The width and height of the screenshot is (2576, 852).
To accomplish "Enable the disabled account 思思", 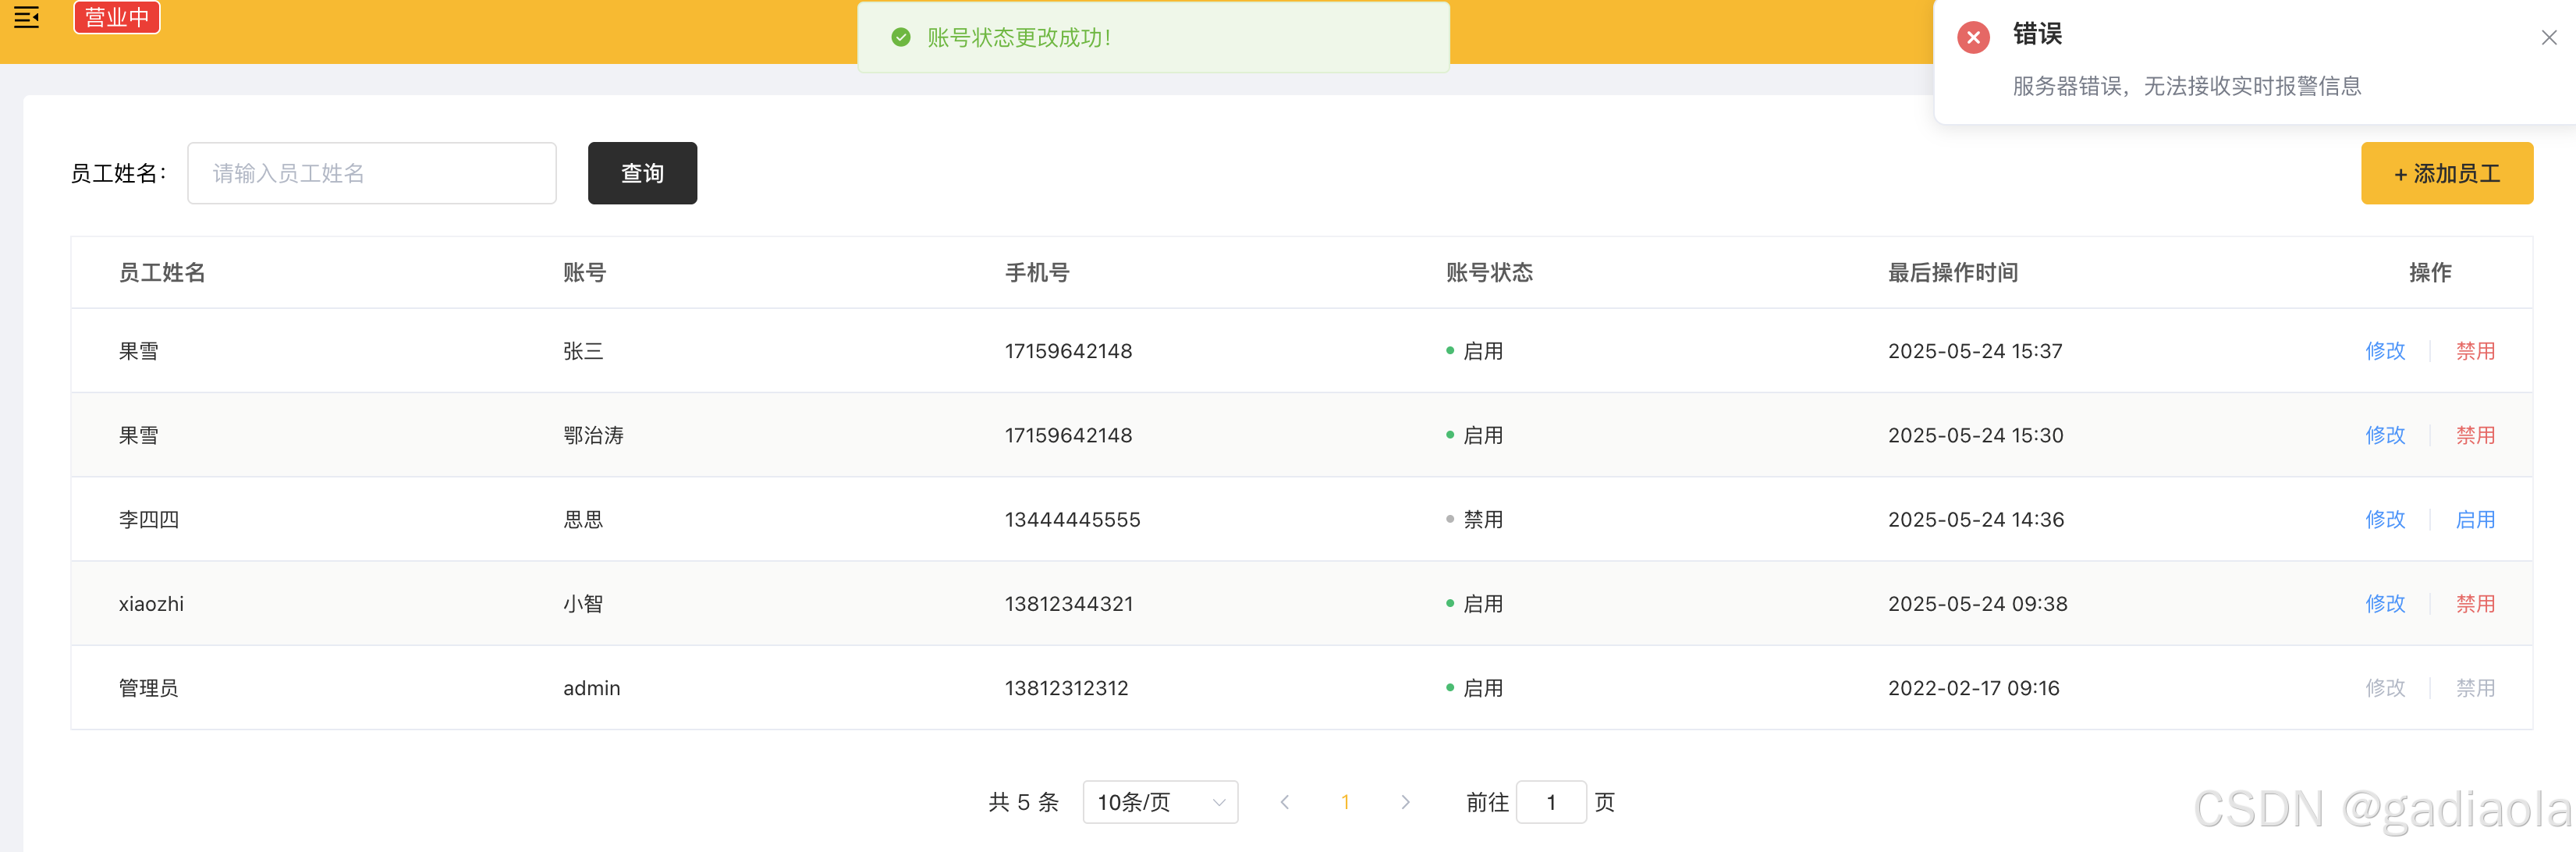I will (x=2475, y=520).
